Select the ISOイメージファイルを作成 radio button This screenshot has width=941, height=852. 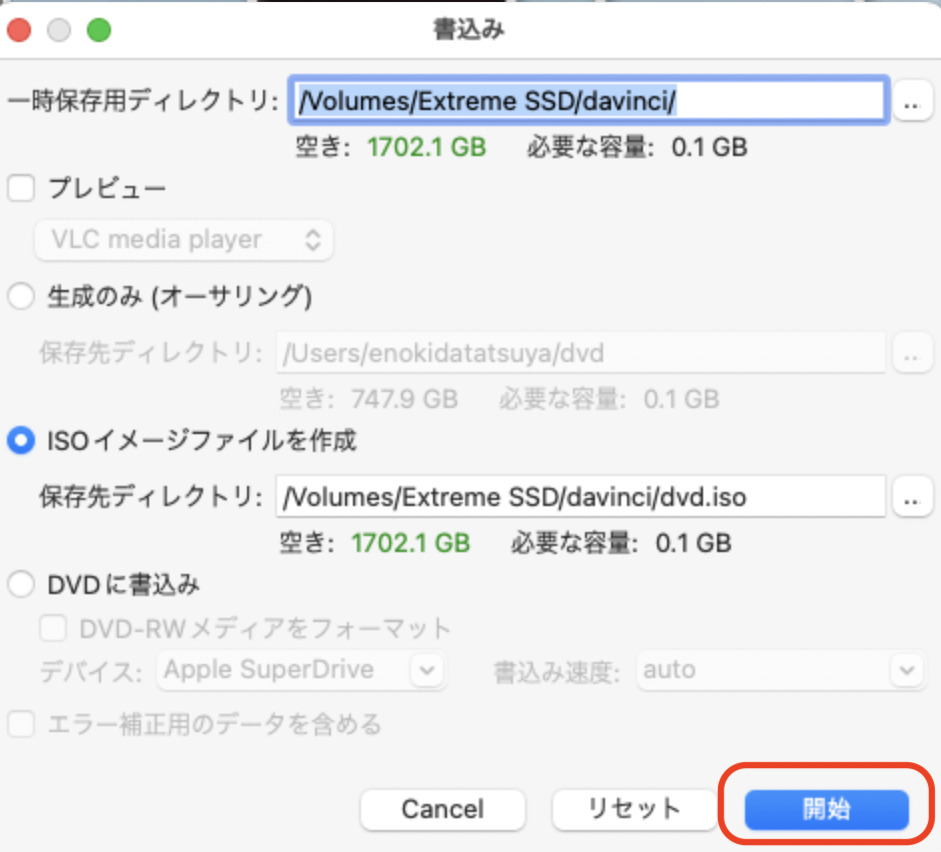point(21,441)
